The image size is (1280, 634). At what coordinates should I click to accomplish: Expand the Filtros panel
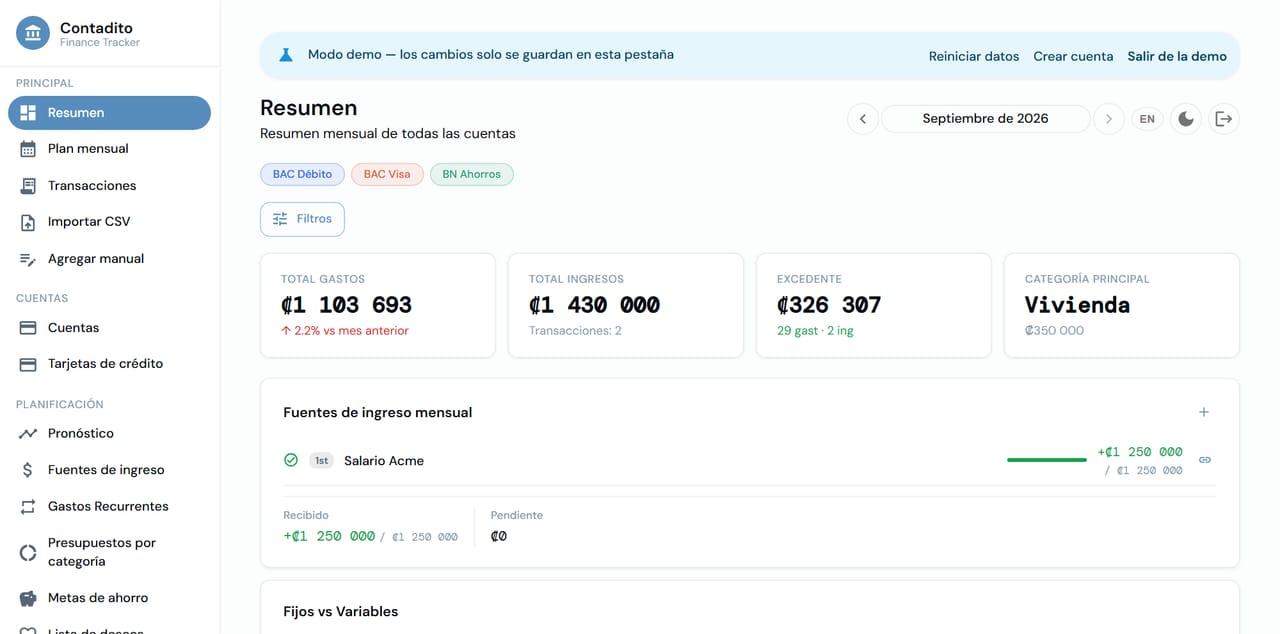click(x=302, y=219)
